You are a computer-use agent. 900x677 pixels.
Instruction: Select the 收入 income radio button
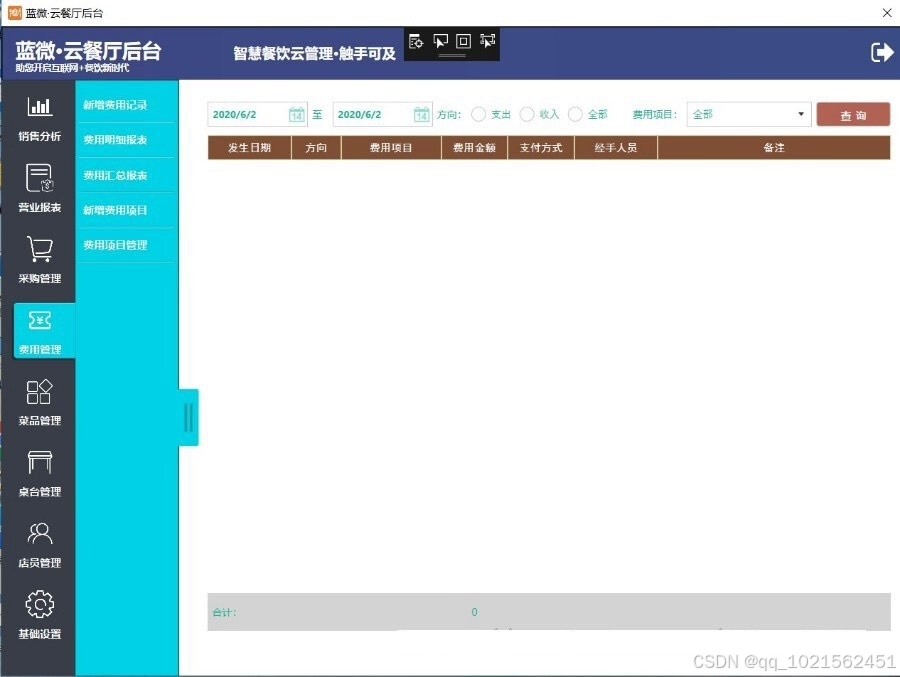click(527, 114)
